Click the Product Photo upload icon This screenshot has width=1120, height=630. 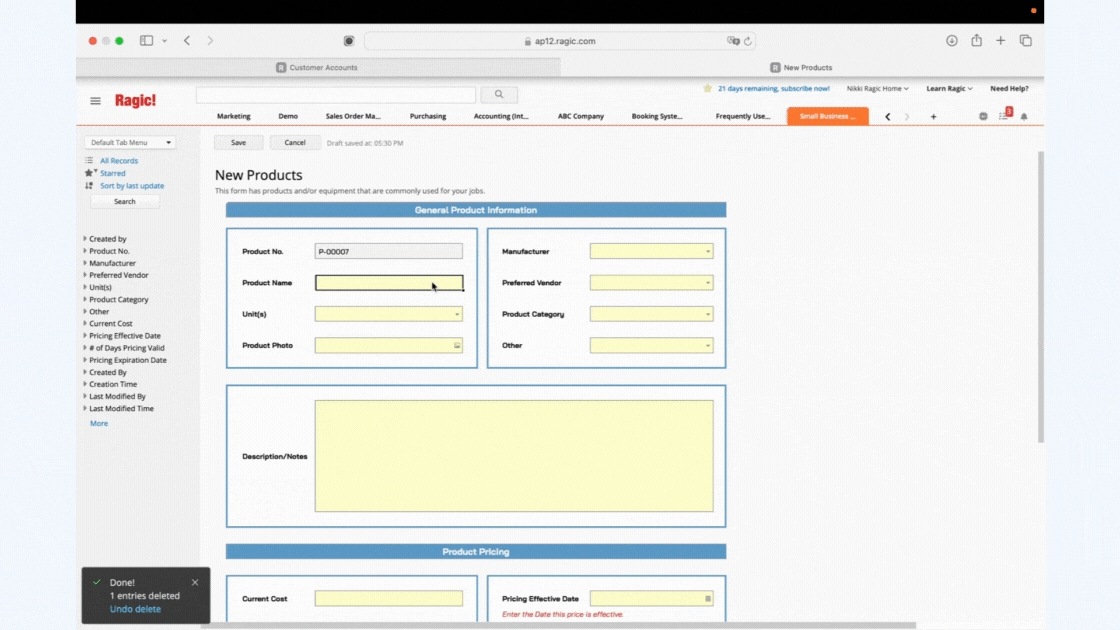click(x=457, y=346)
